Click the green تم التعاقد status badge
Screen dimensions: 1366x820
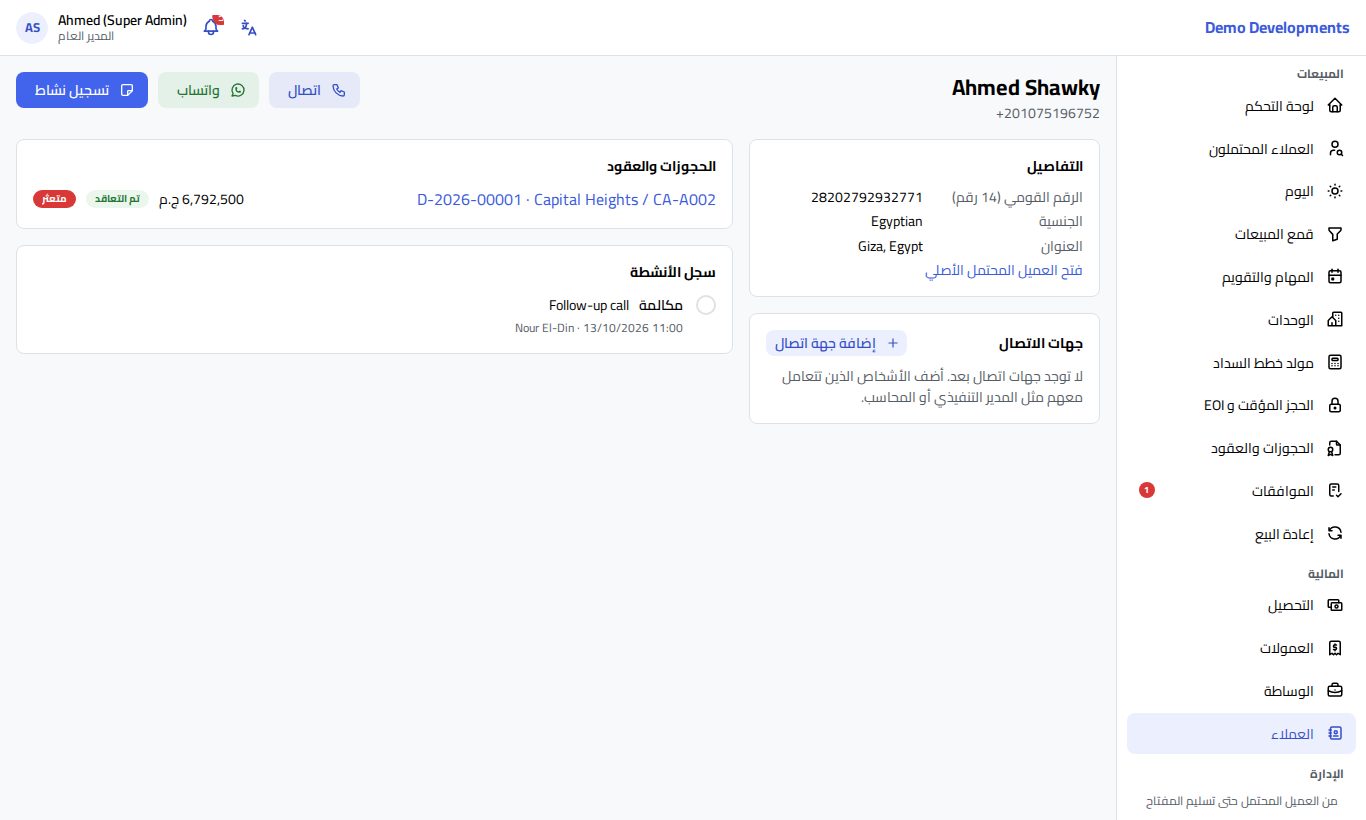[117, 199]
